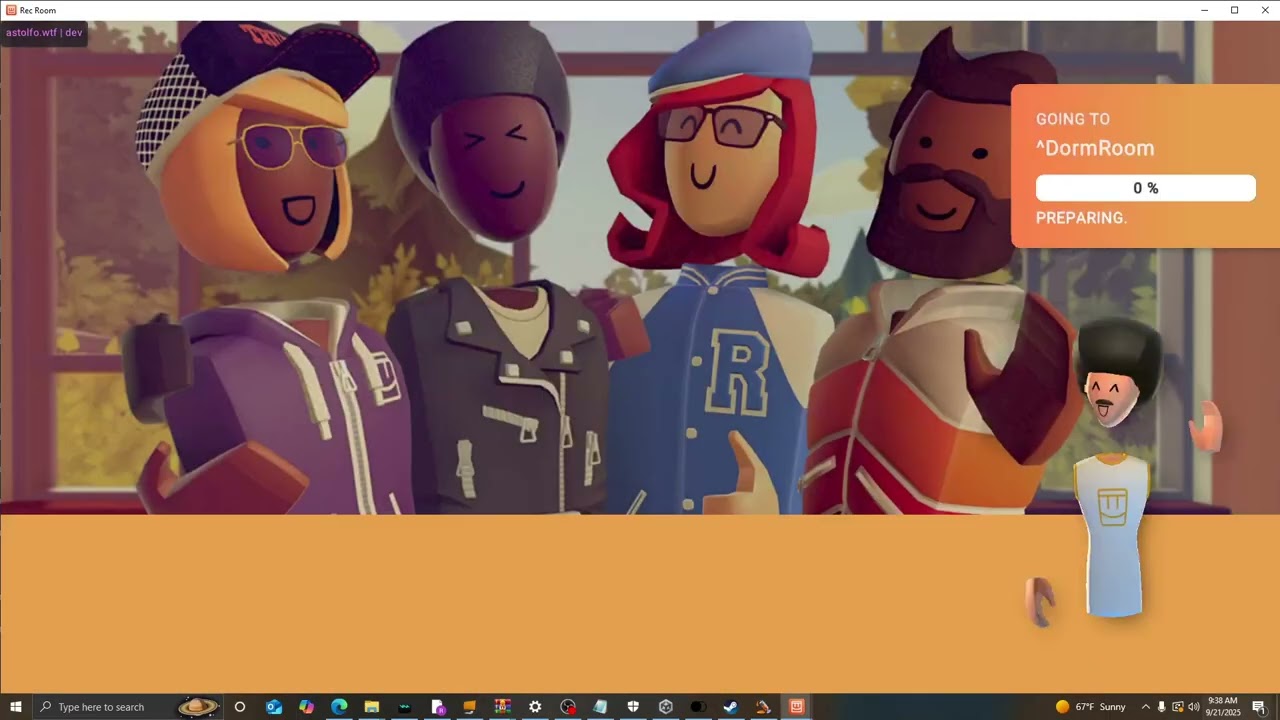Open the orange paint tool taskbar icon

pos(763,707)
